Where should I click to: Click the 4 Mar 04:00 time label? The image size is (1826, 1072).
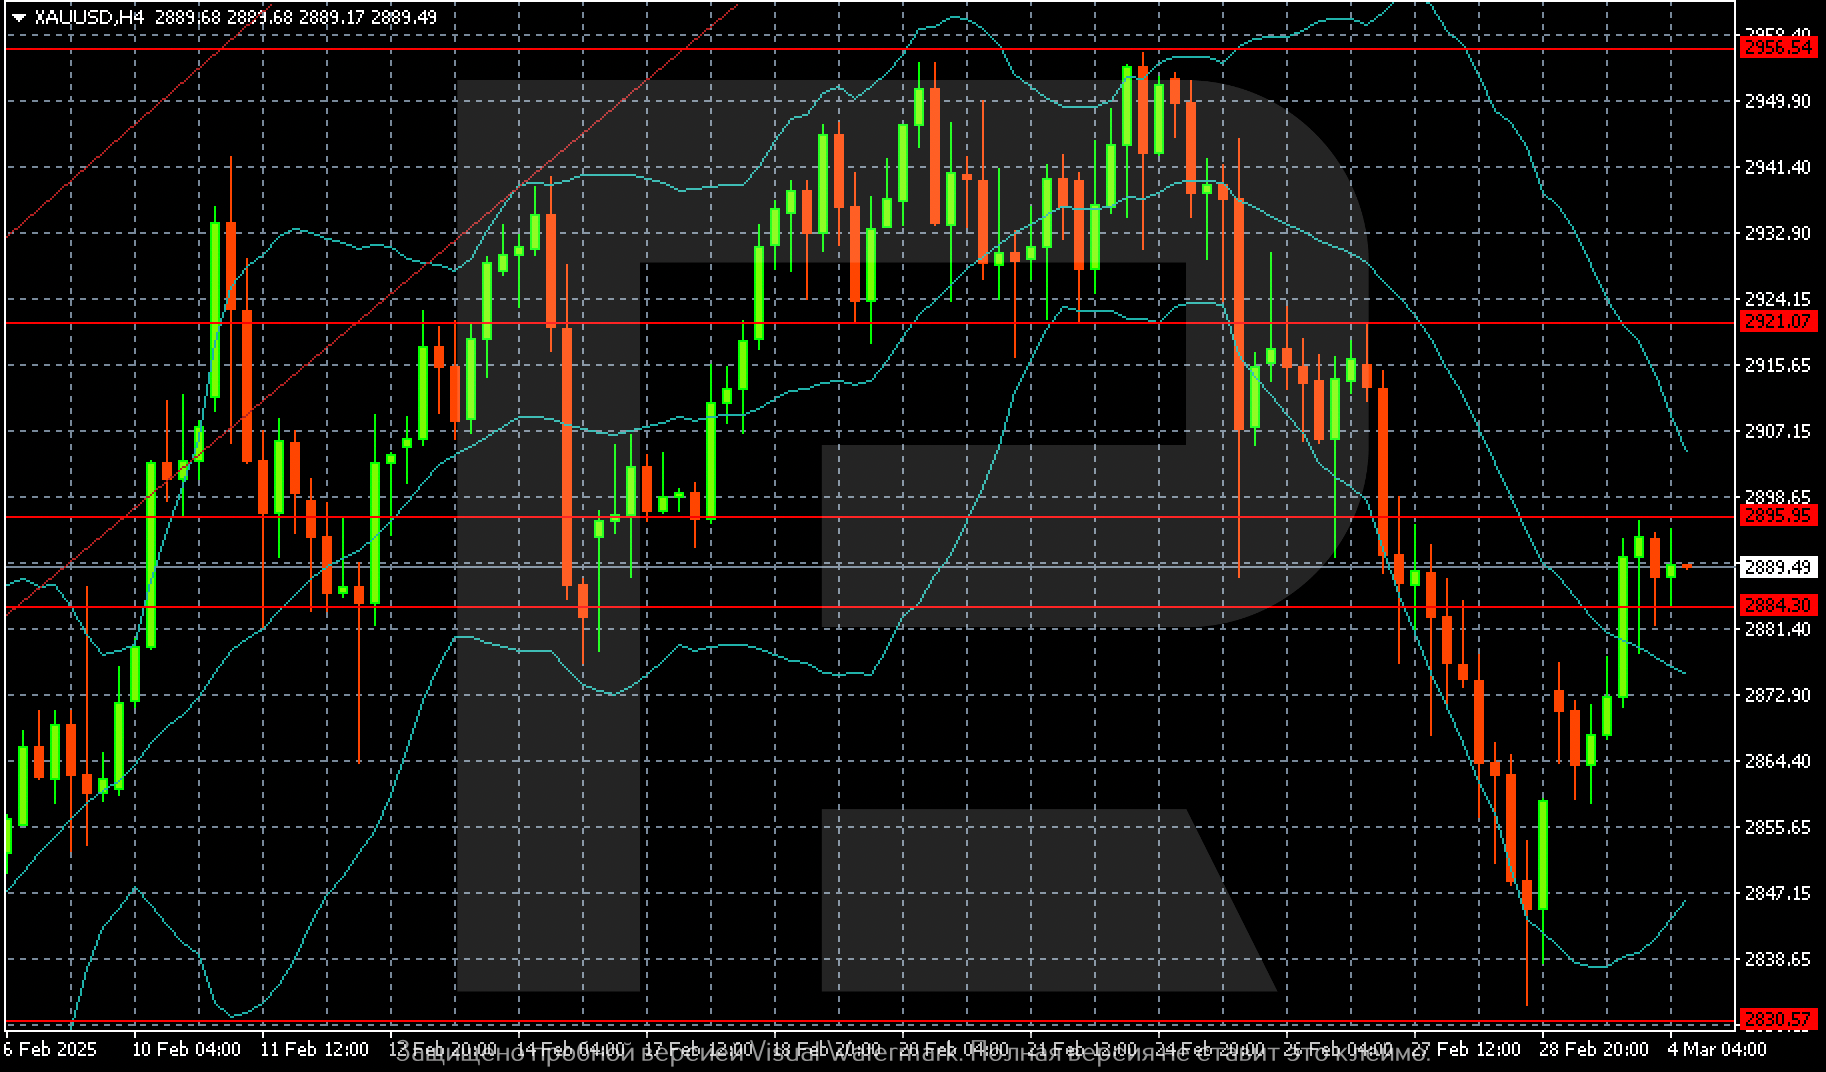point(1717,1049)
